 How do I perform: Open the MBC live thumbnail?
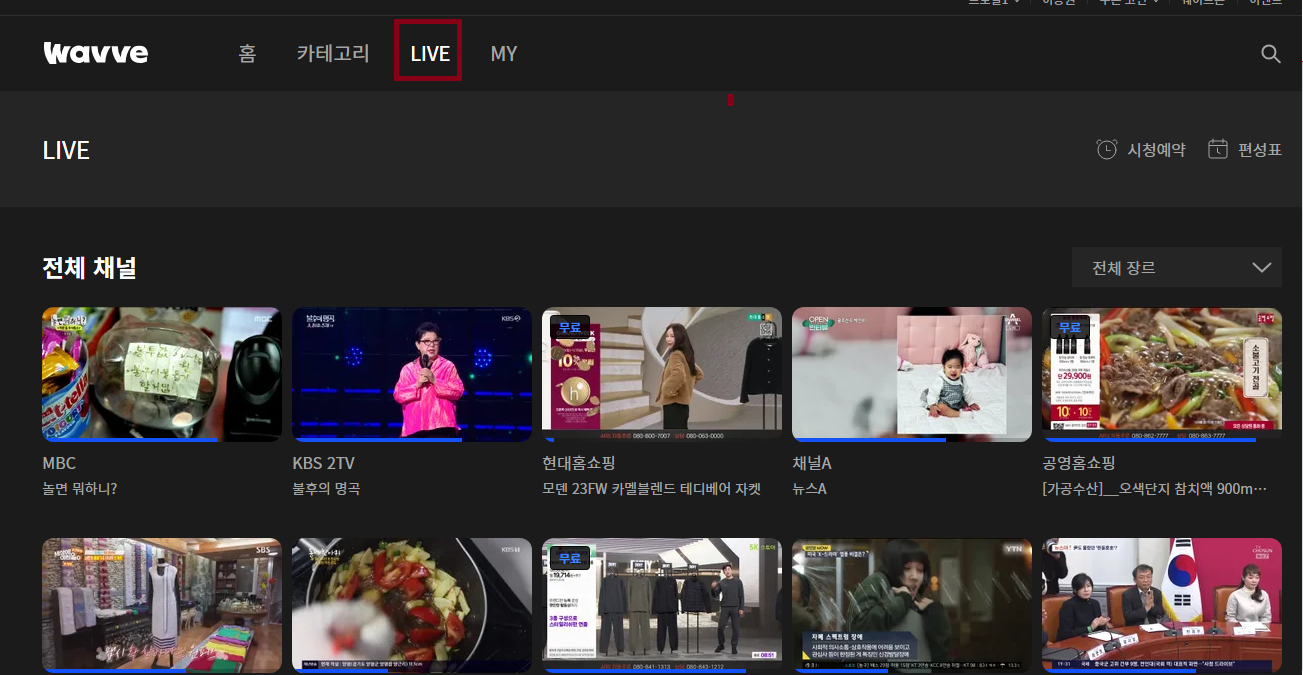pos(162,374)
